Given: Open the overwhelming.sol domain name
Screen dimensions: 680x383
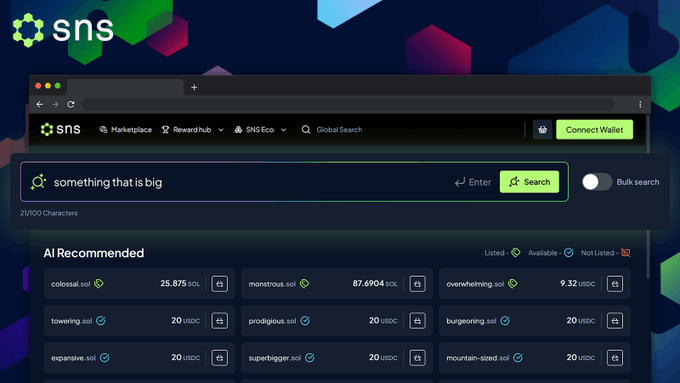Looking at the screenshot, I should [x=475, y=284].
